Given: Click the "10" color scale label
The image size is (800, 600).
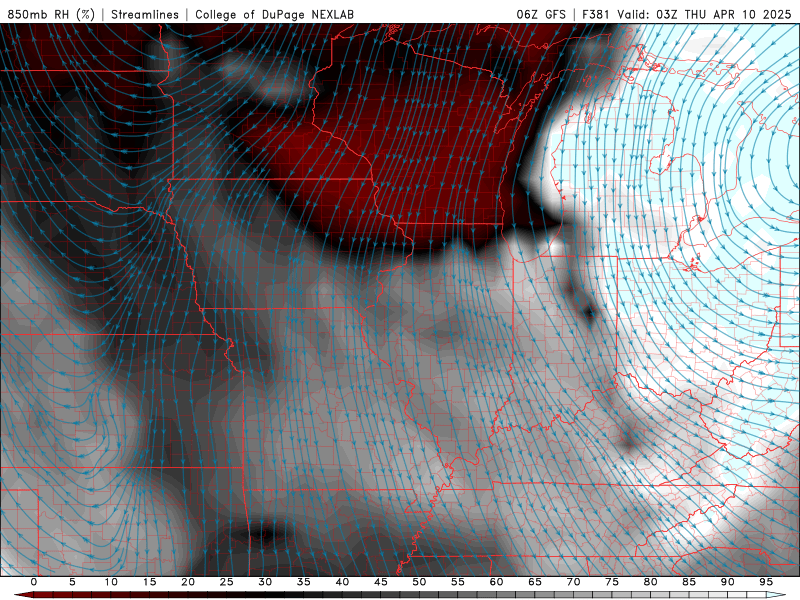Looking at the screenshot, I should pos(111,582).
